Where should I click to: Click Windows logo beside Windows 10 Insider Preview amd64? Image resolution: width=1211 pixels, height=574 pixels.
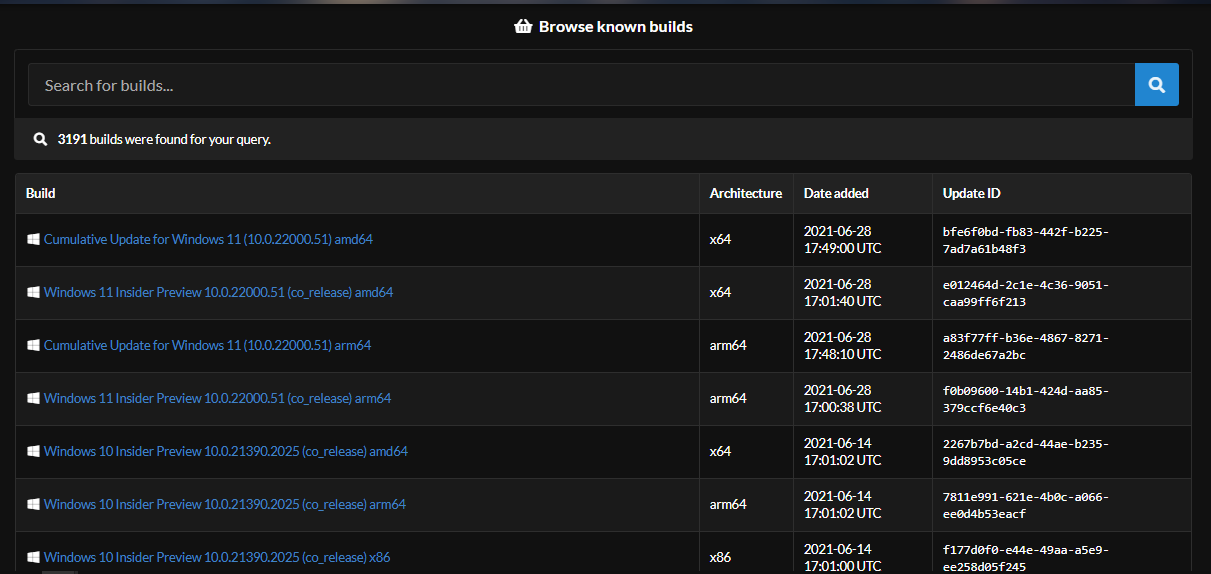click(33, 452)
